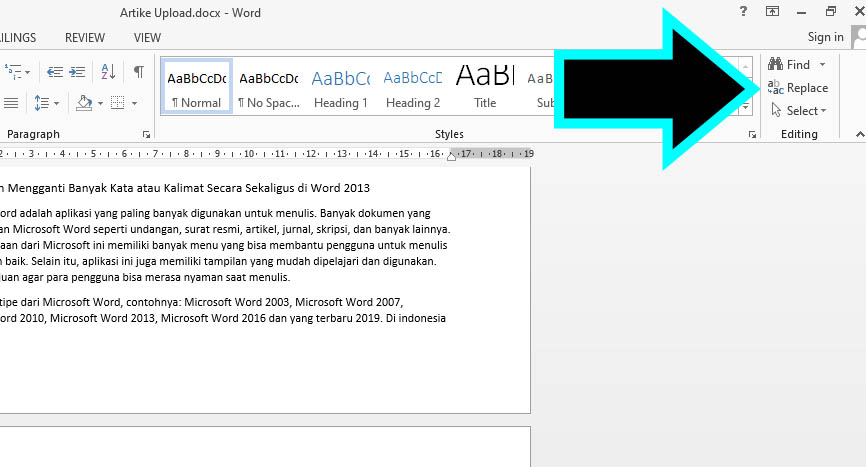
Task: Click the Shading paint bucket icon
Action: (84, 103)
